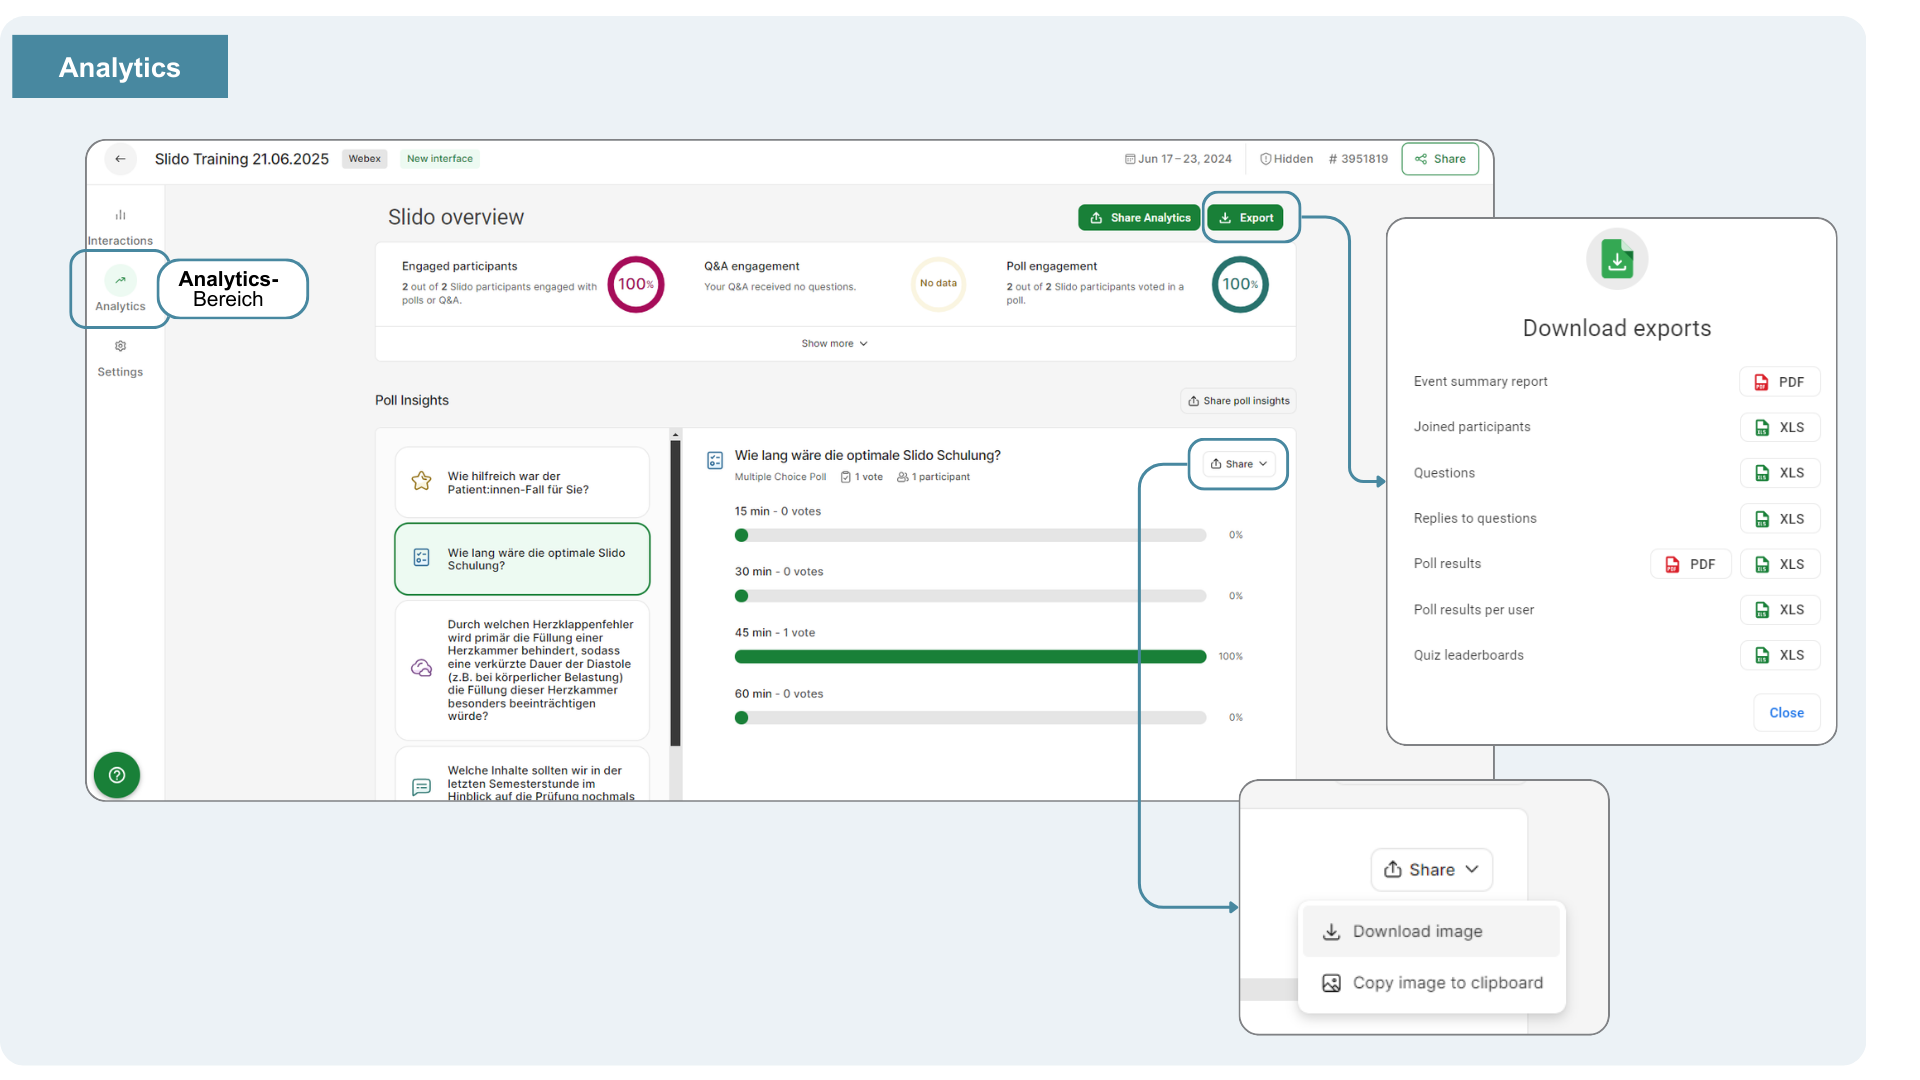The height and width of the screenshot is (1080, 1920).
Task: Open the Share dropdown beside poll question
Action: click(x=1238, y=464)
